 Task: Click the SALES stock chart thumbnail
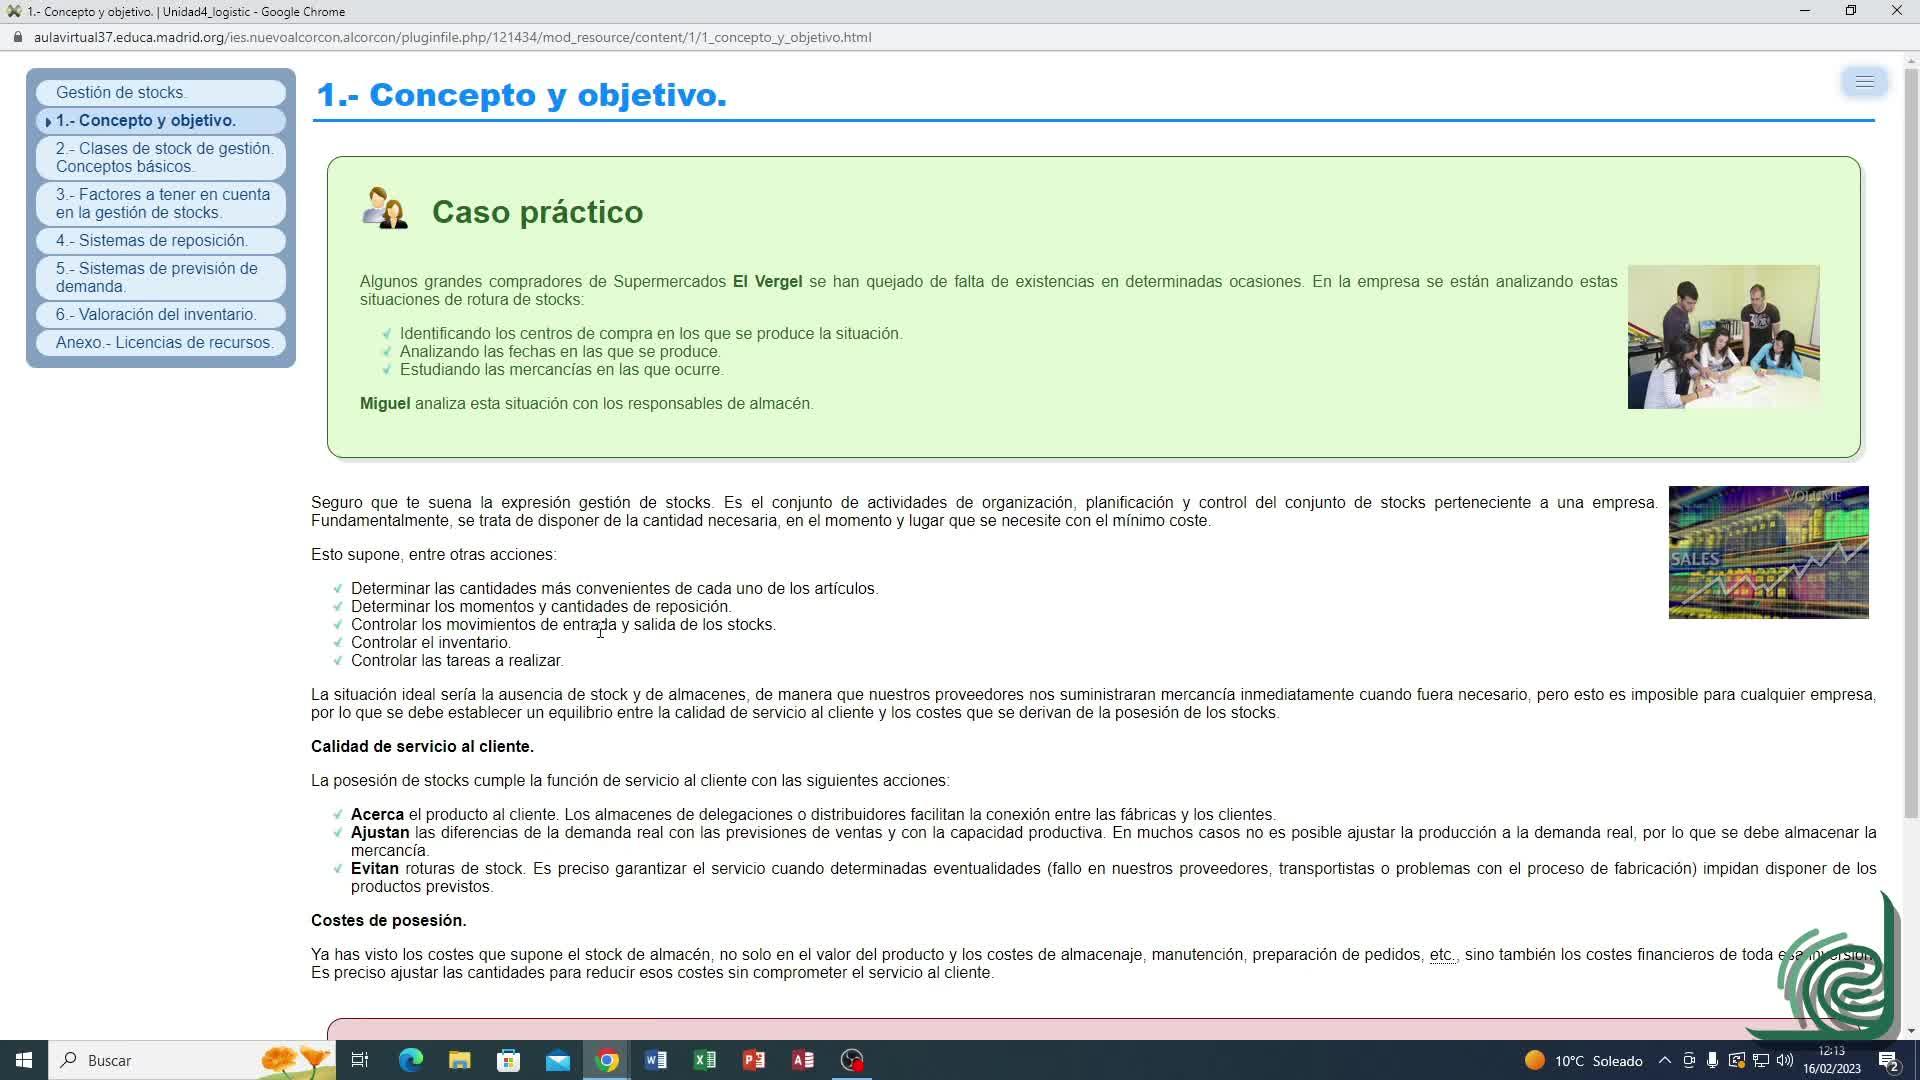(1768, 552)
